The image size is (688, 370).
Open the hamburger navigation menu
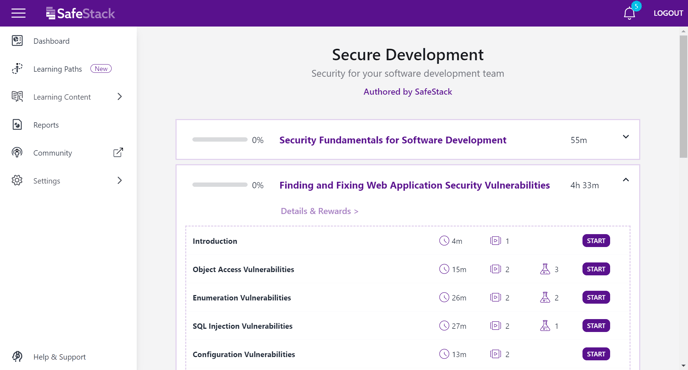[18, 13]
